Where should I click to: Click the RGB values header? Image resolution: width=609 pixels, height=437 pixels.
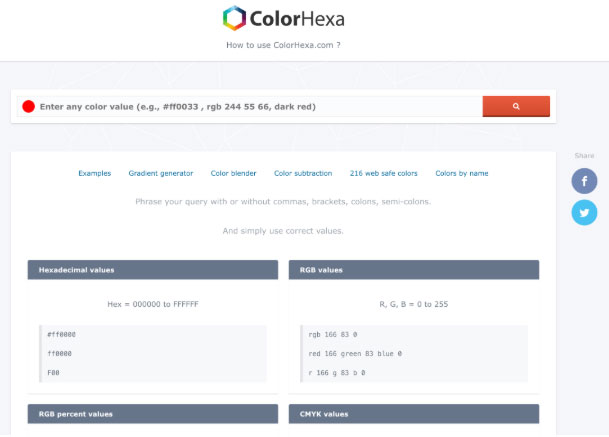(x=414, y=270)
